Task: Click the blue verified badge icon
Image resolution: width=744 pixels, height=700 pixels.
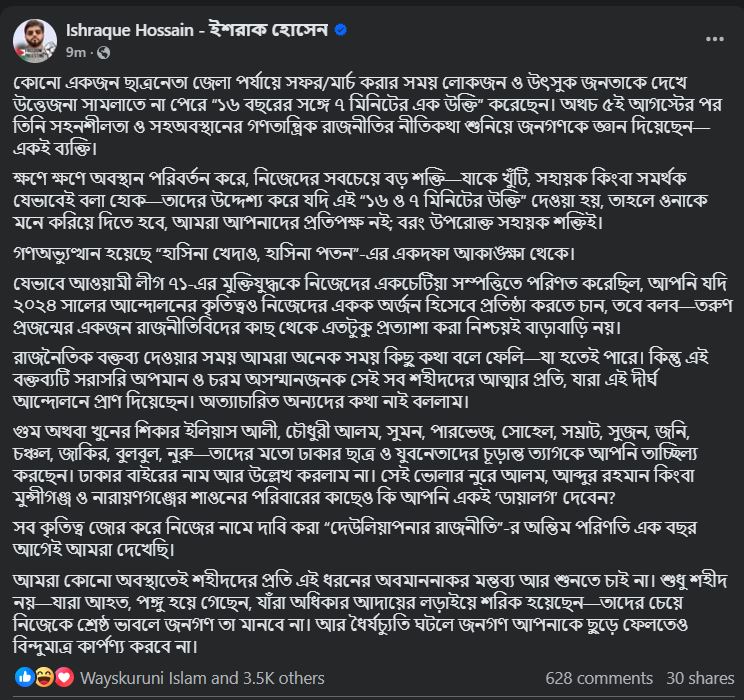Action: click(341, 30)
